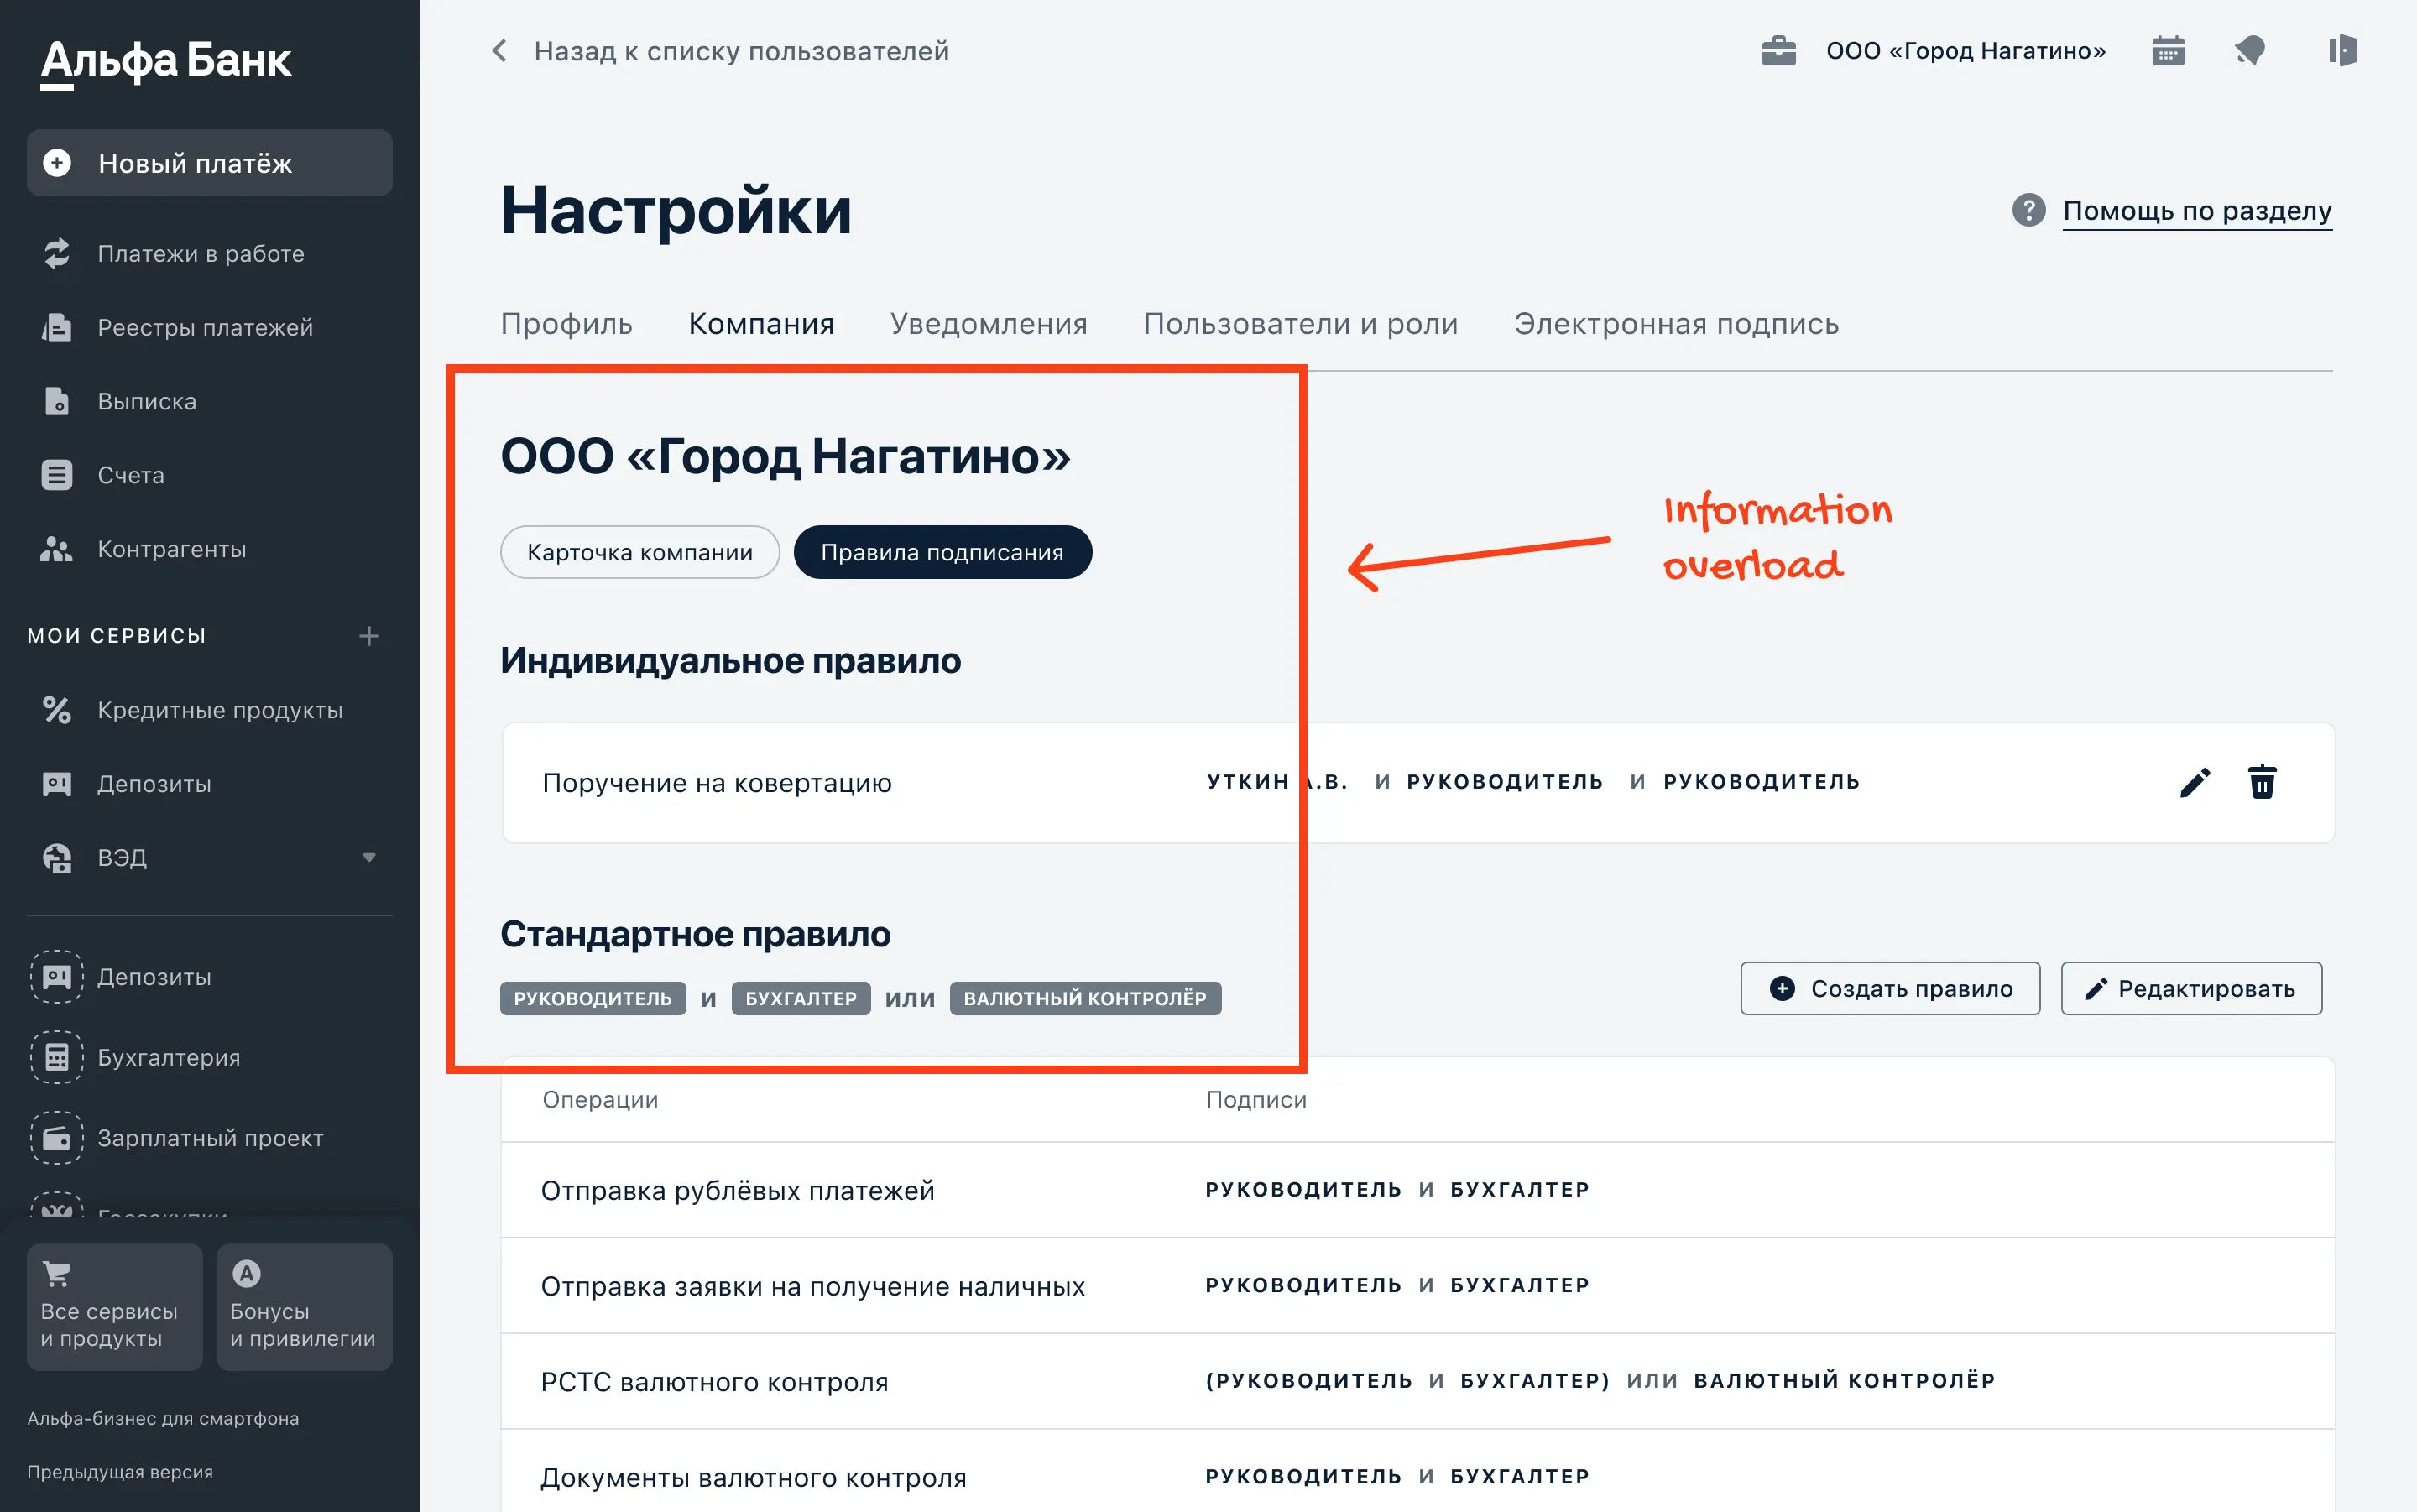Switch to the Пользователи и роли tab
2417x1512 pixels.
click(1300, 324)
